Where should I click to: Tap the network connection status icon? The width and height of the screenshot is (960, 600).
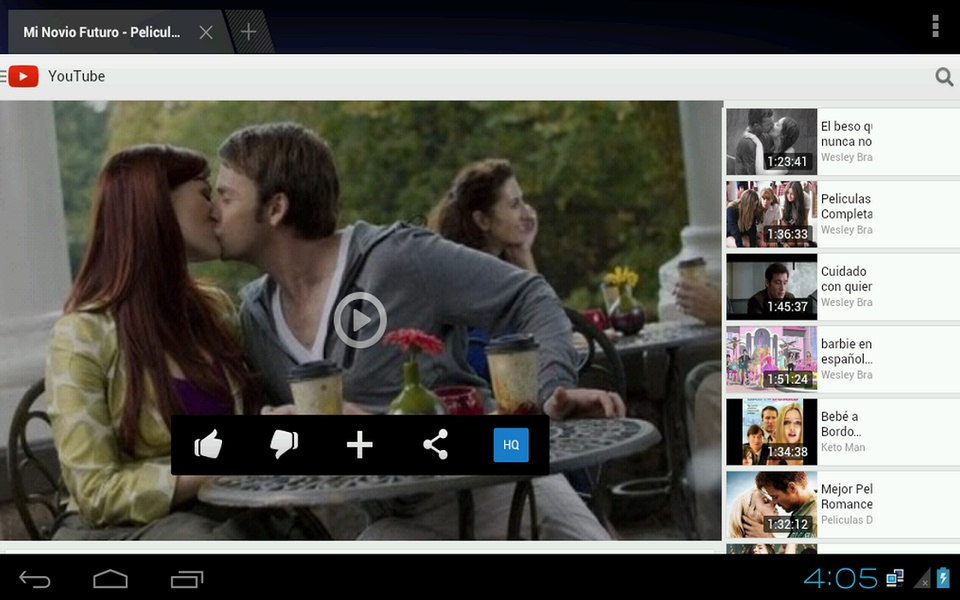click(894, 577)
